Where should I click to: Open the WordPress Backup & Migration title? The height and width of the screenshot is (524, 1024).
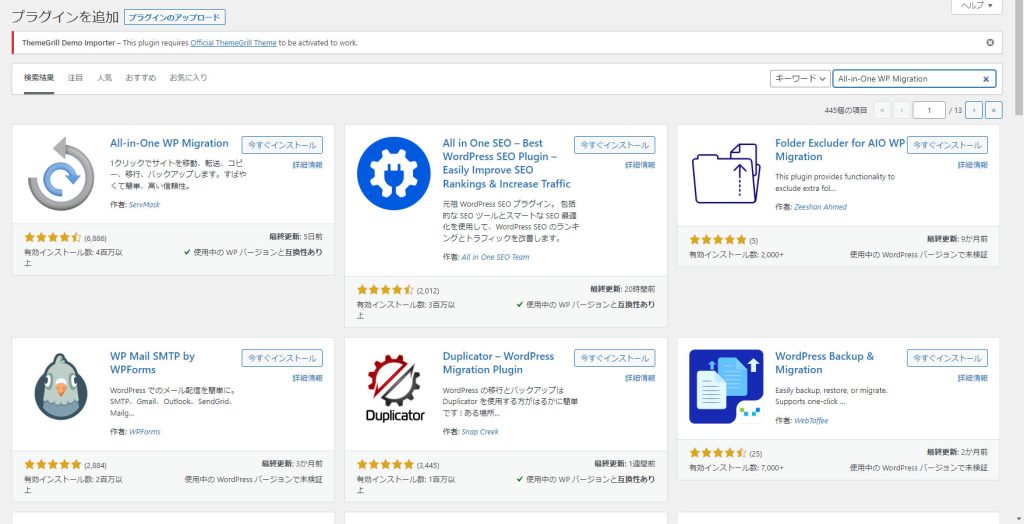click(x=824, y=363)
